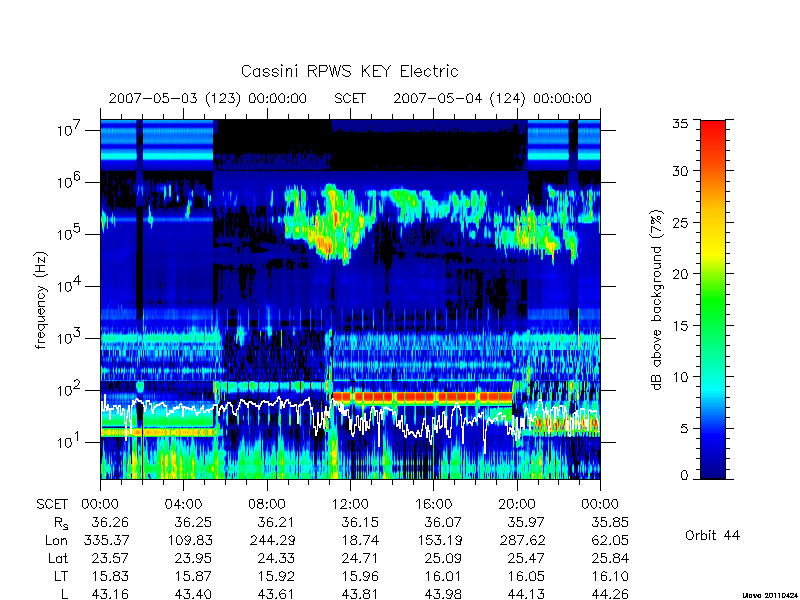Click the LT value "15.92"
This screenshot has height=600, width=800.
276,577
